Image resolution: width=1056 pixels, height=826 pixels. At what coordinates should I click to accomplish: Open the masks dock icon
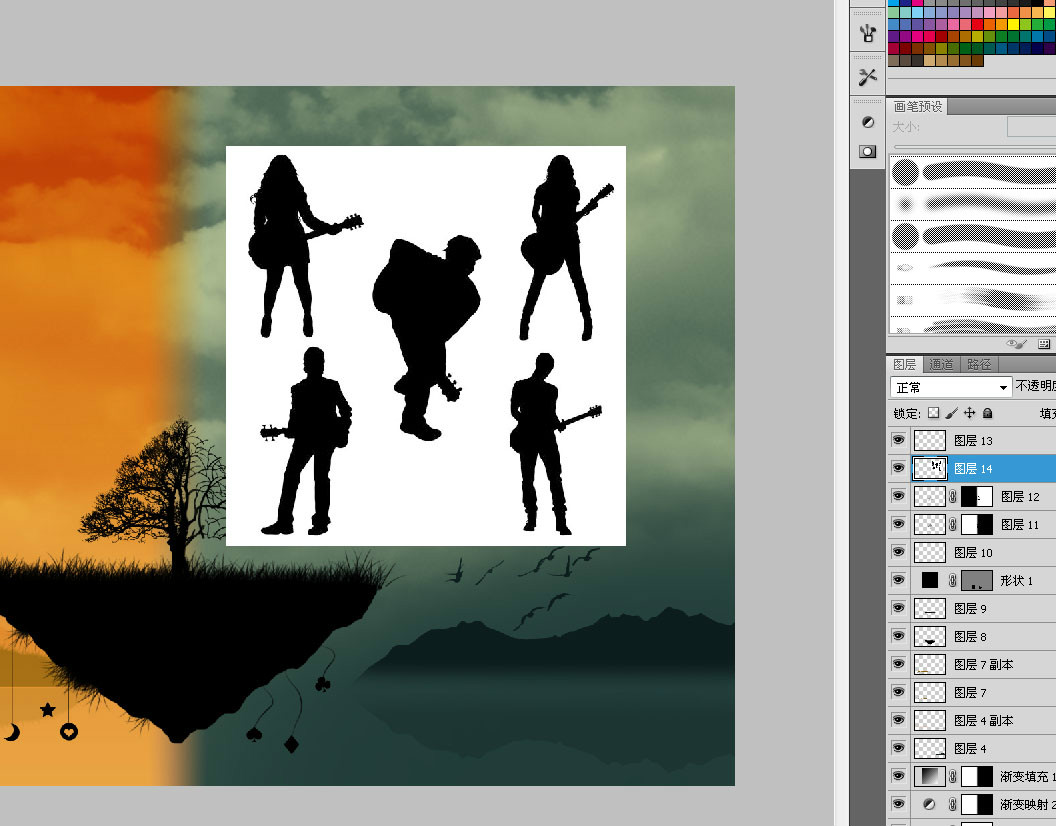tap(867, 151)
